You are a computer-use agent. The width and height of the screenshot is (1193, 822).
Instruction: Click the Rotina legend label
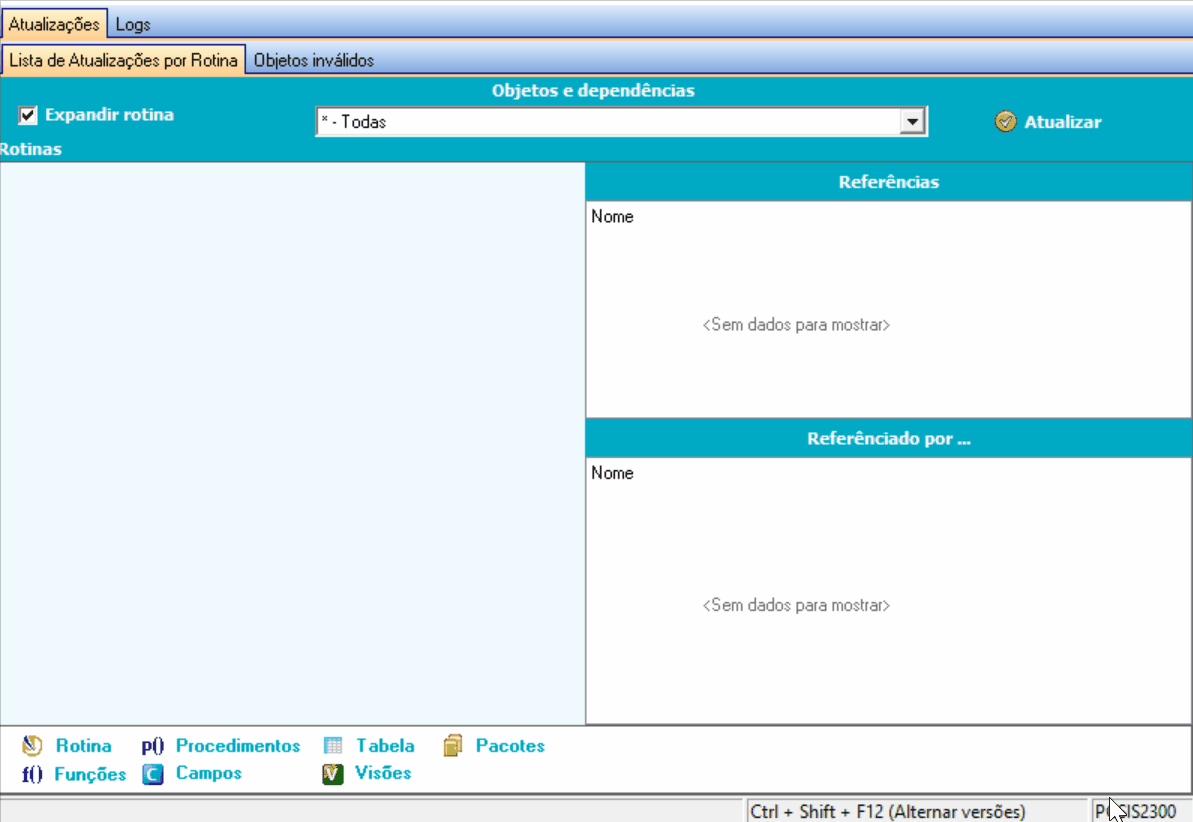pos(84,746)
